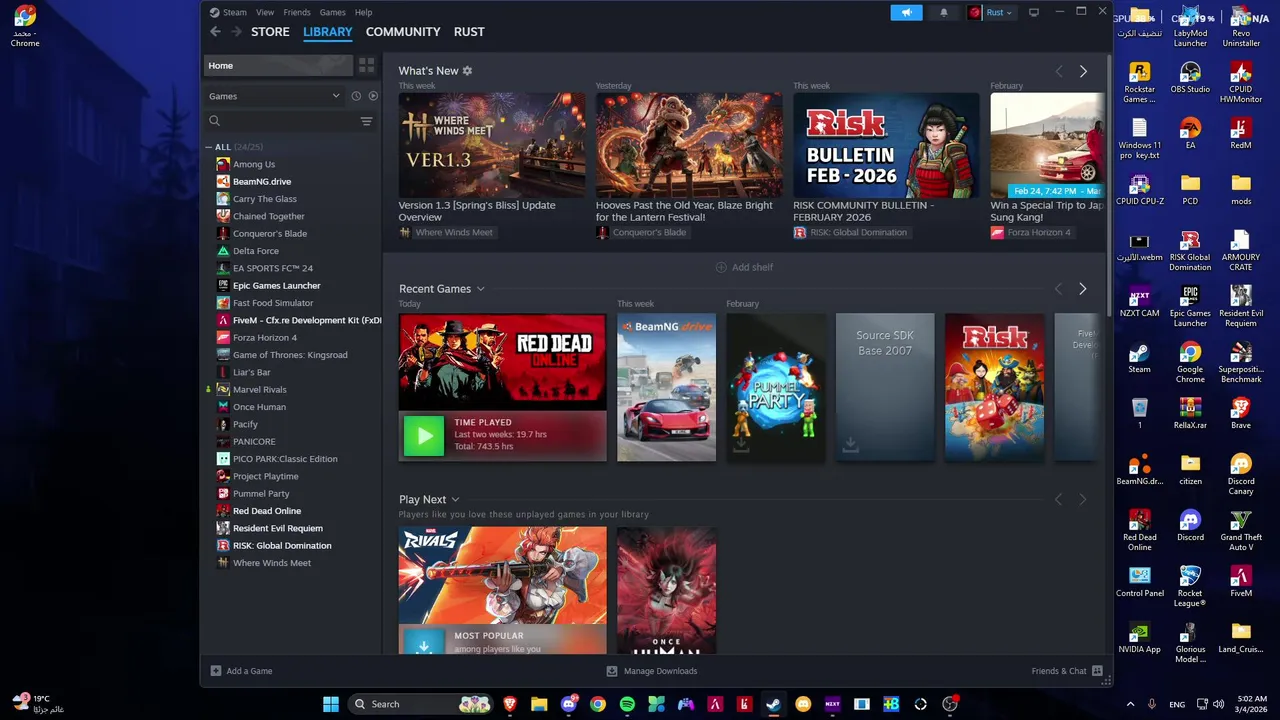Open What's New settings gear

point(467,71)
